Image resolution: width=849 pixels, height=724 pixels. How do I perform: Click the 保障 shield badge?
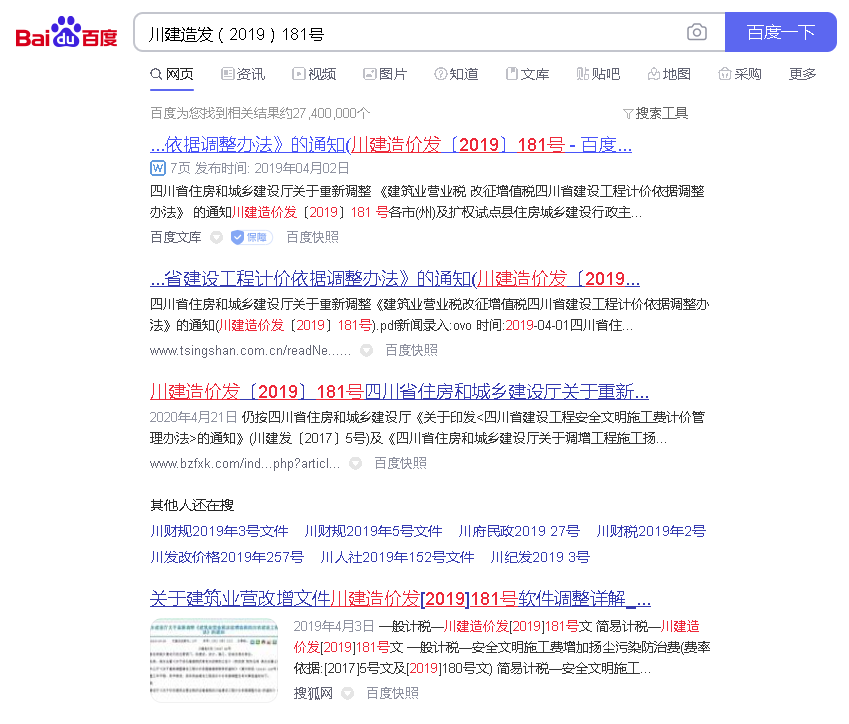[x=252, y=237]
